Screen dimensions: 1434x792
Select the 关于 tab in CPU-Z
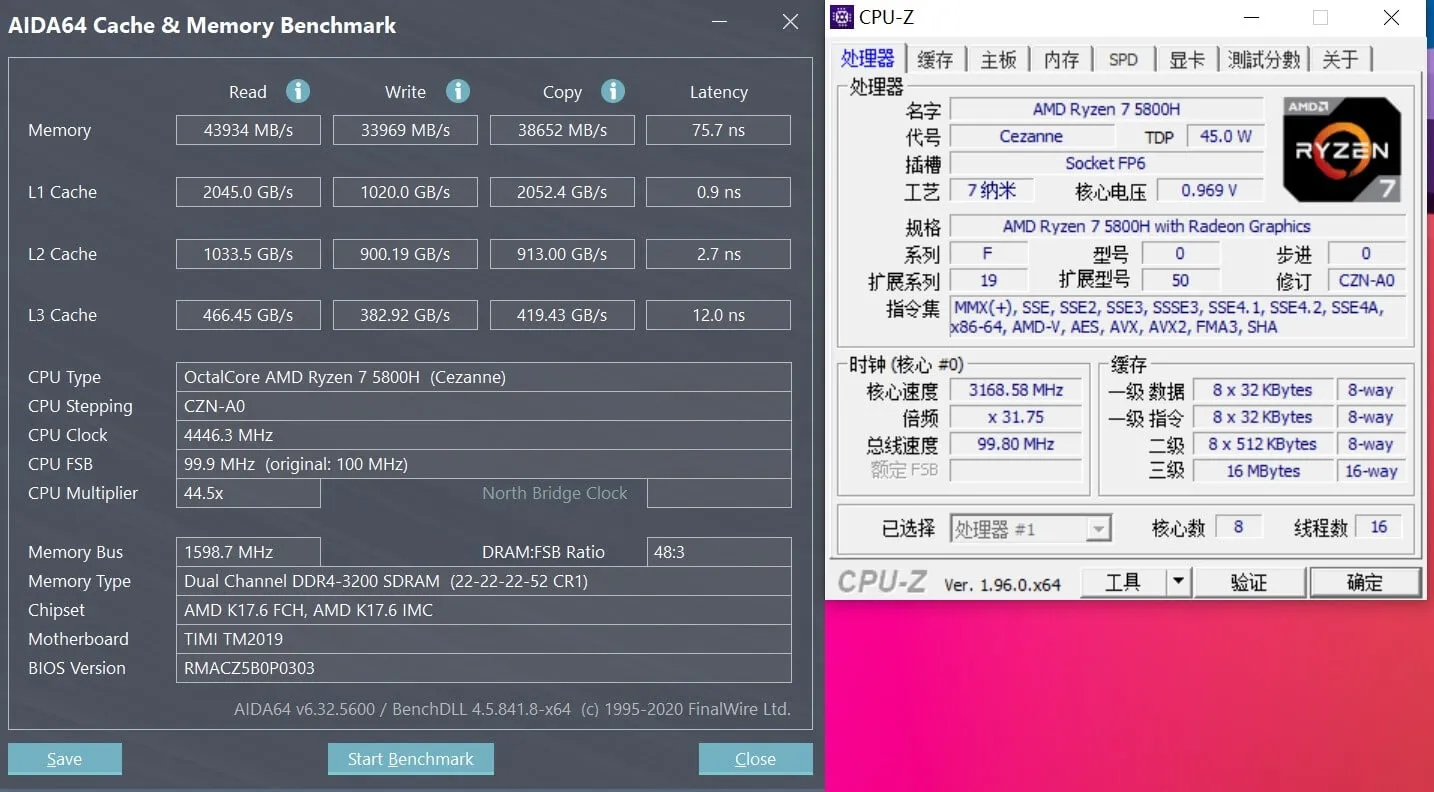pos(1341,60)
